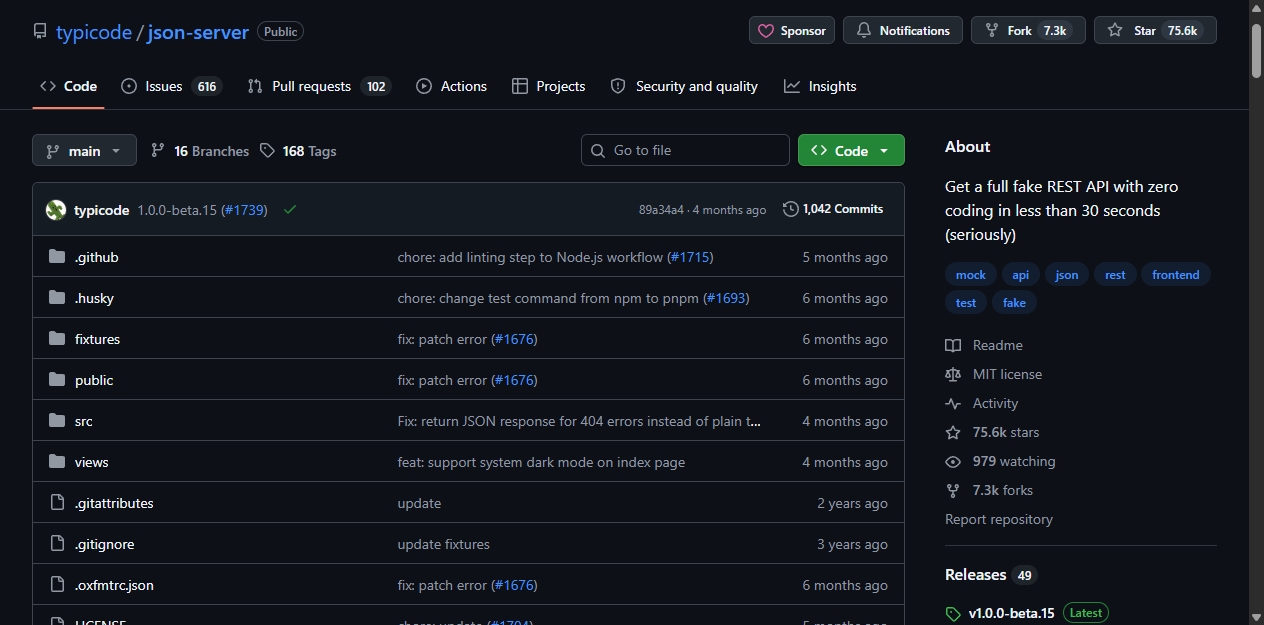Open the Issues tab

[171, 86]
